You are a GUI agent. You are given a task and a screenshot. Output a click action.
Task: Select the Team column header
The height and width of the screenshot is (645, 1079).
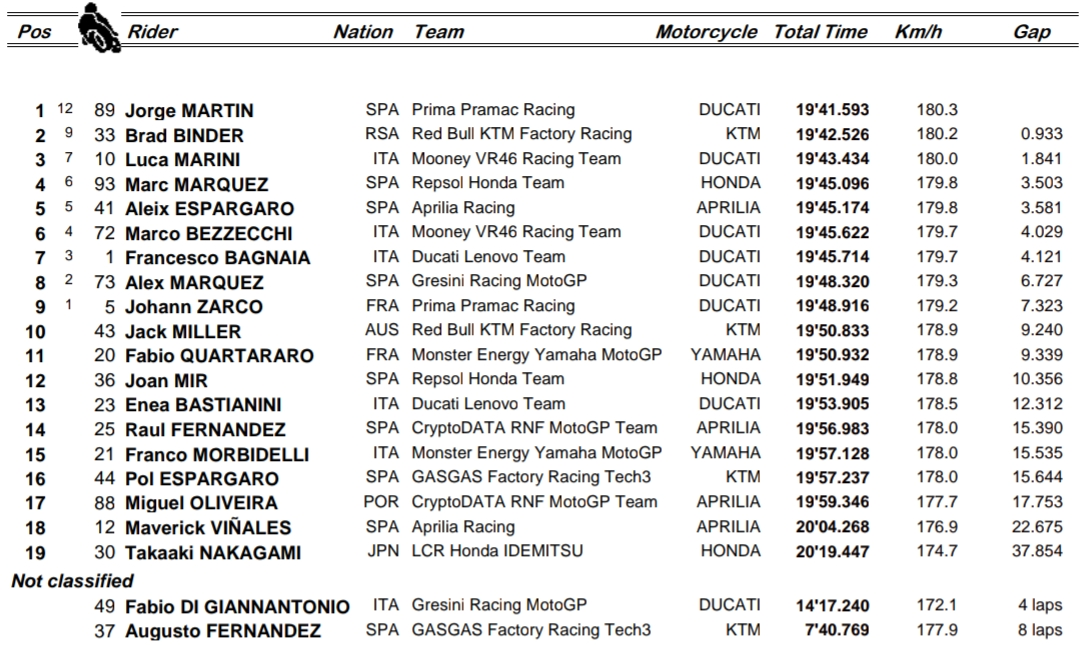point(439,32)
